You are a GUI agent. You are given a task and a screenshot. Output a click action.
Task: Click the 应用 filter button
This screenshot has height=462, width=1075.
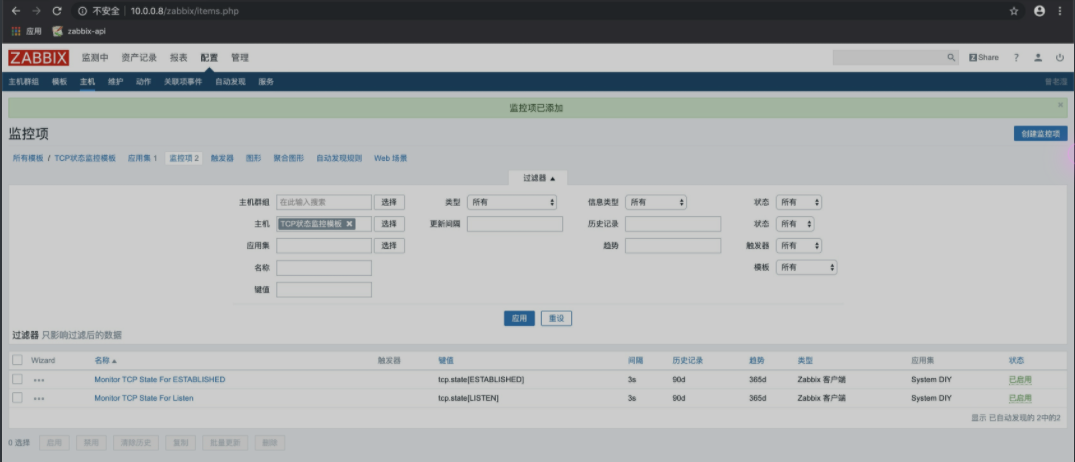point(519,319)
